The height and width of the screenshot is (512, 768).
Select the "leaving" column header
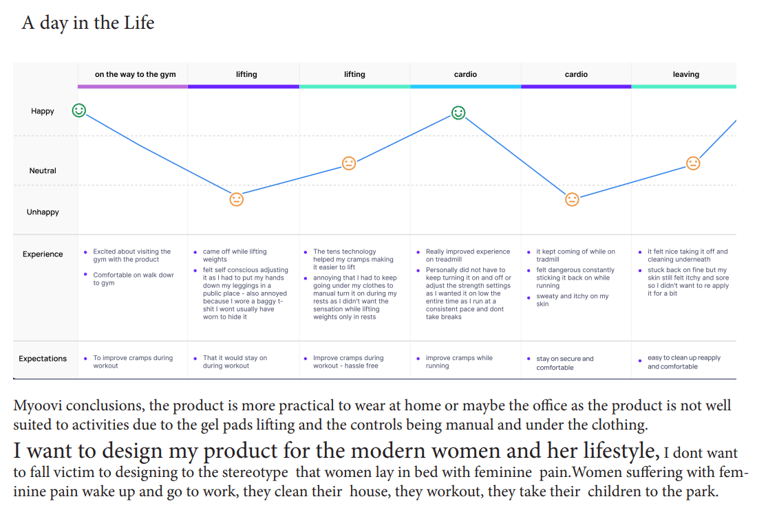(685, 74)
